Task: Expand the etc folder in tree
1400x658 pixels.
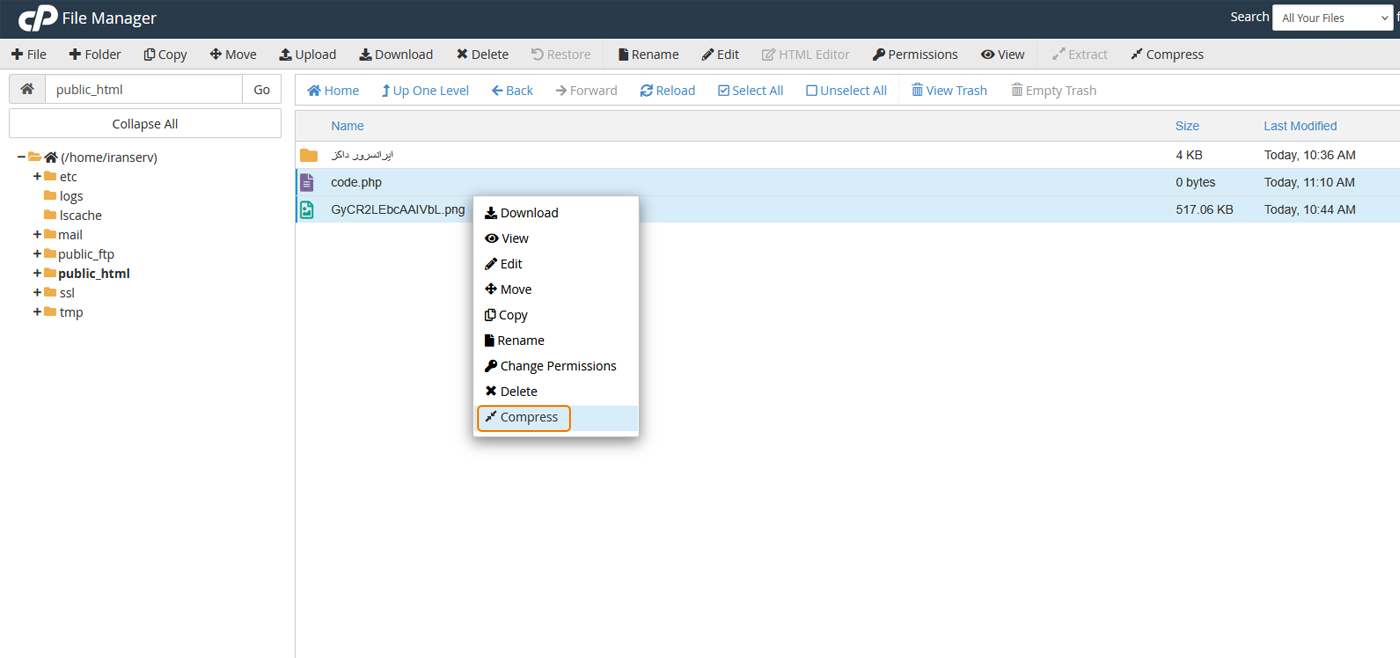Action: [x=37, y=177]
